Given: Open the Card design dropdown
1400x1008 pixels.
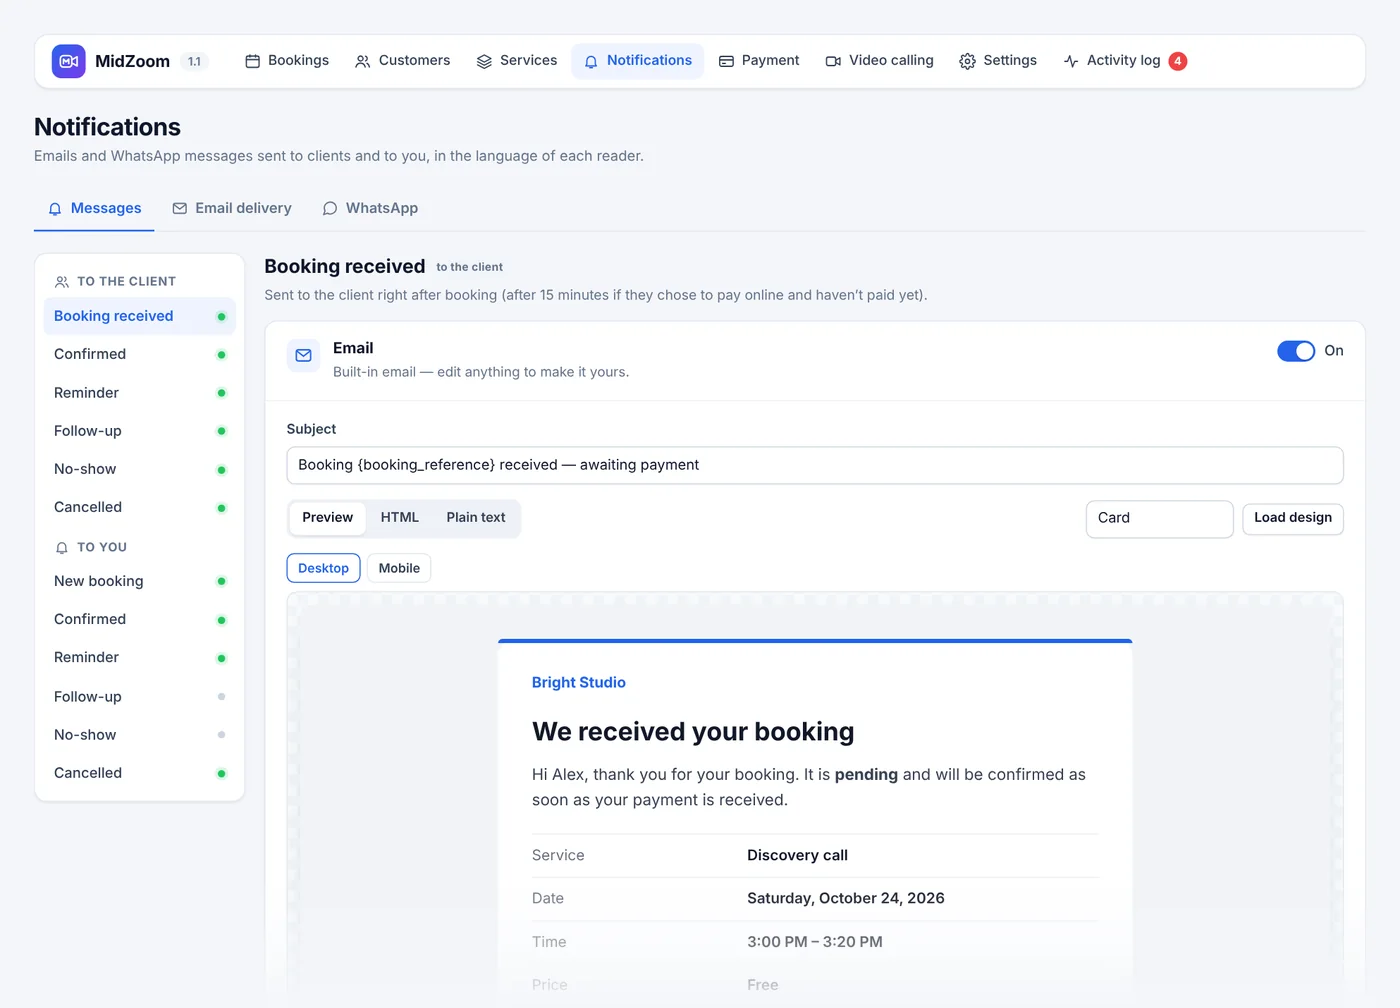Looking at the screenshot, I should point(1159,518).
